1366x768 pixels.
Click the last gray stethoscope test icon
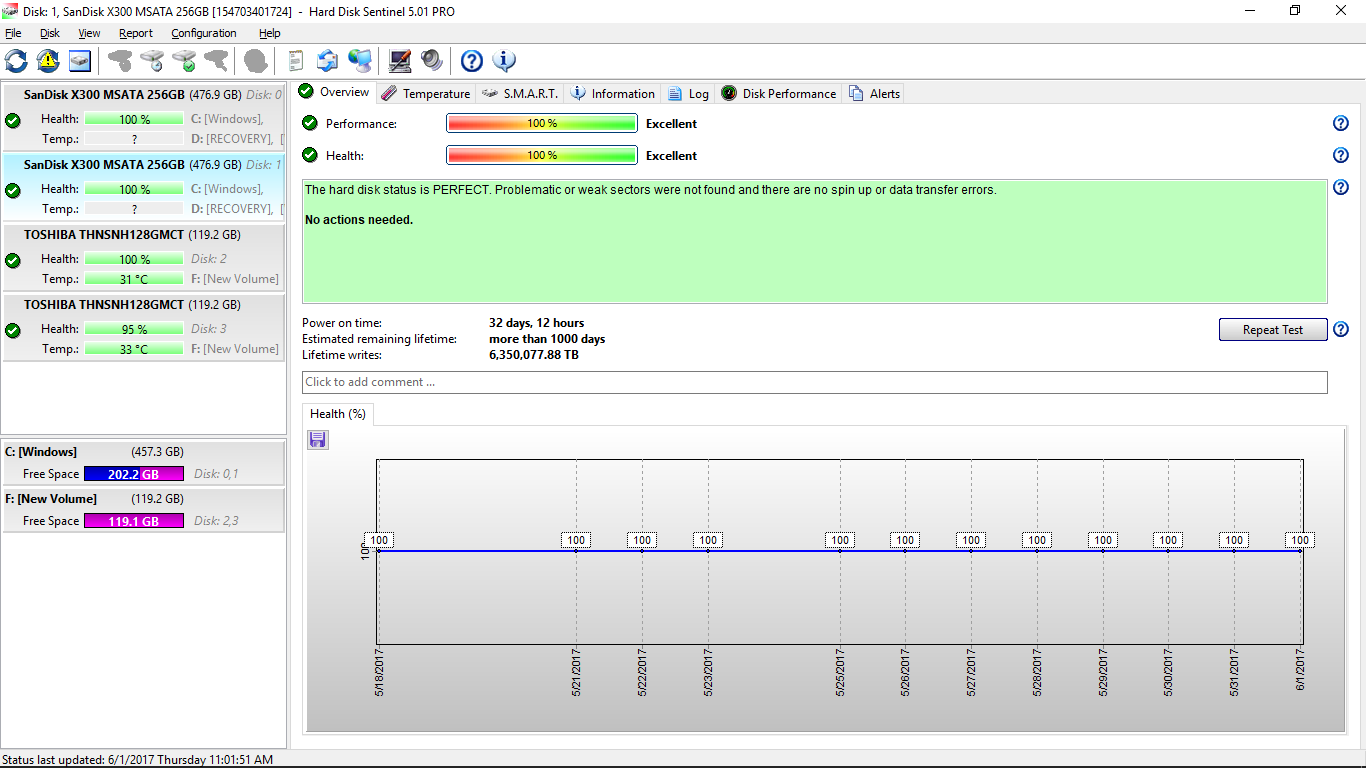(216, 61)
